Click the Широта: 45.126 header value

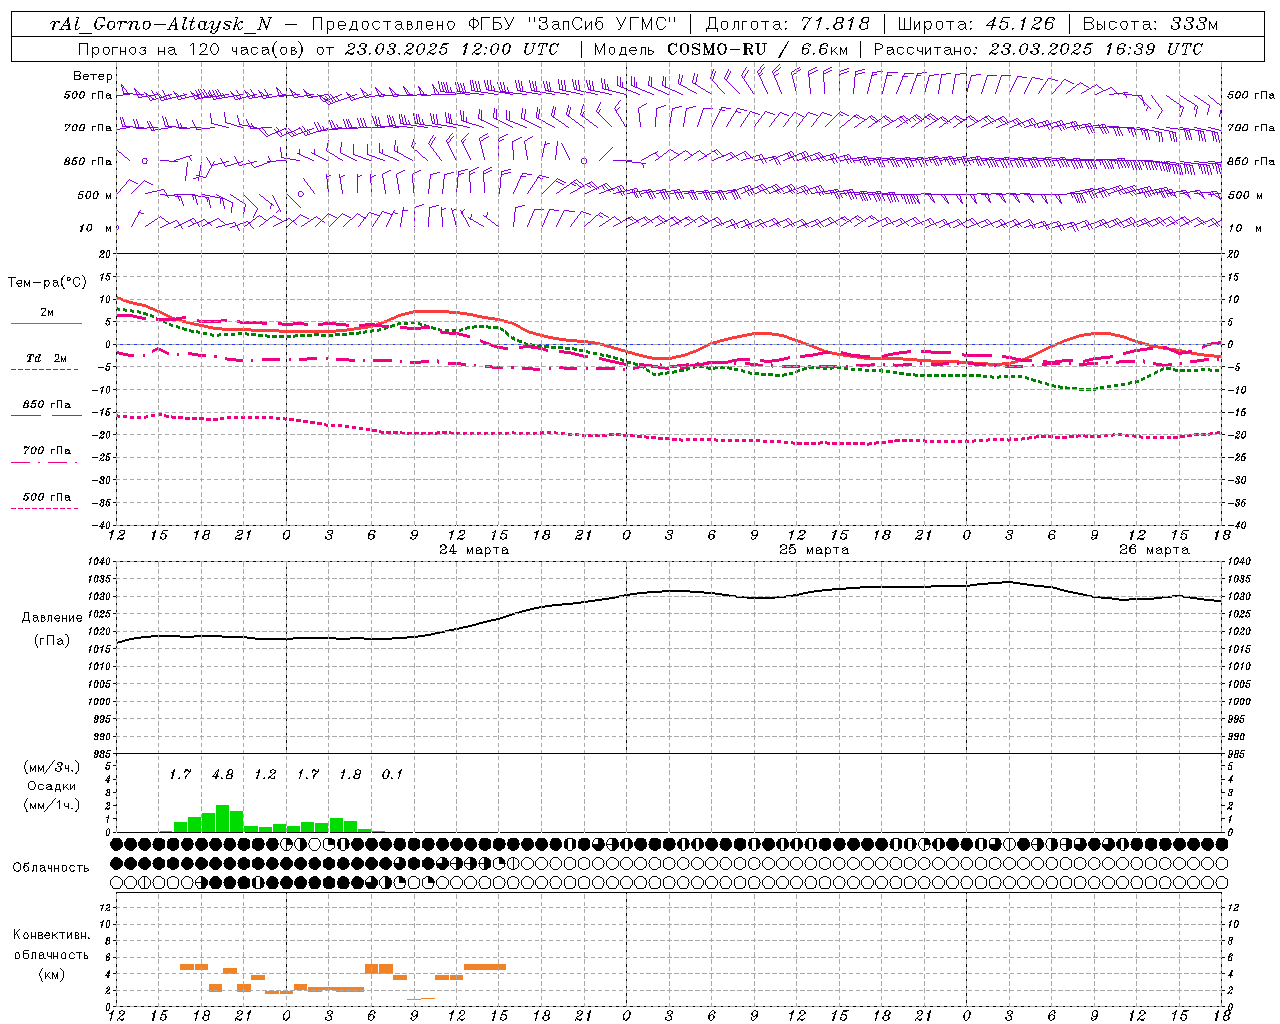(x=977, y=24)
